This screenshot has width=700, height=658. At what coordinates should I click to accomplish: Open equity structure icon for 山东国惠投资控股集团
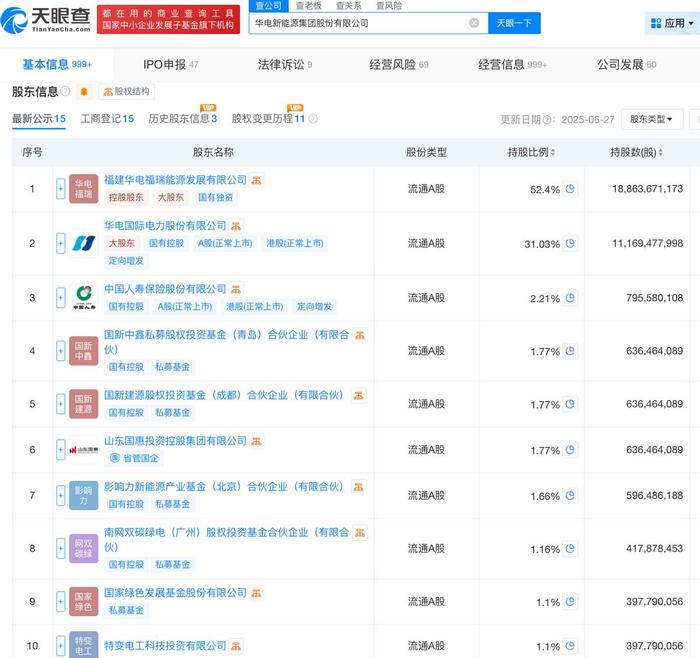pos(256,441)
